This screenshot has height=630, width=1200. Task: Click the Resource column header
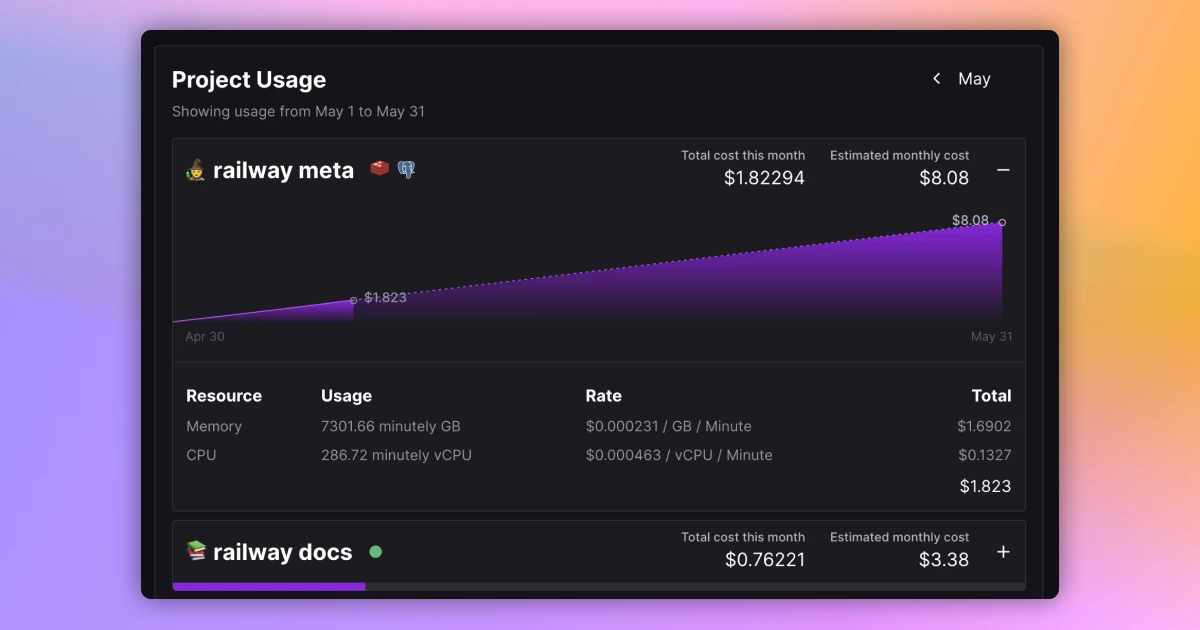pos(224,396)
